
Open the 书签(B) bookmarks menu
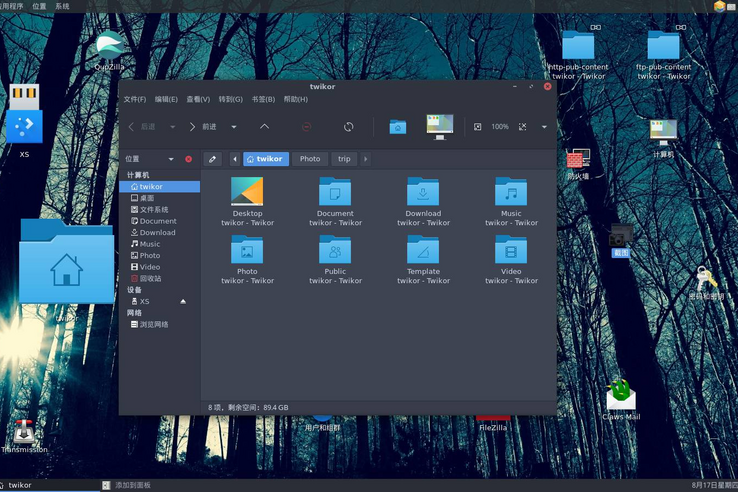click(x=263, y=100)
